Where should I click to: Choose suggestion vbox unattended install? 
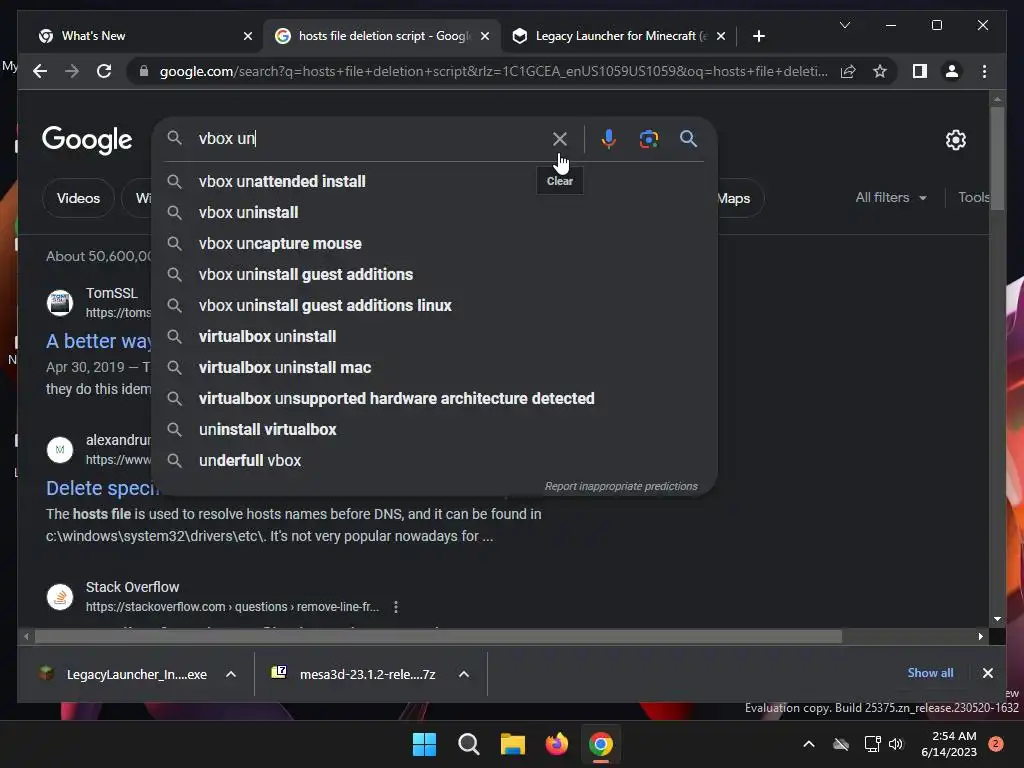pos(434,182)
